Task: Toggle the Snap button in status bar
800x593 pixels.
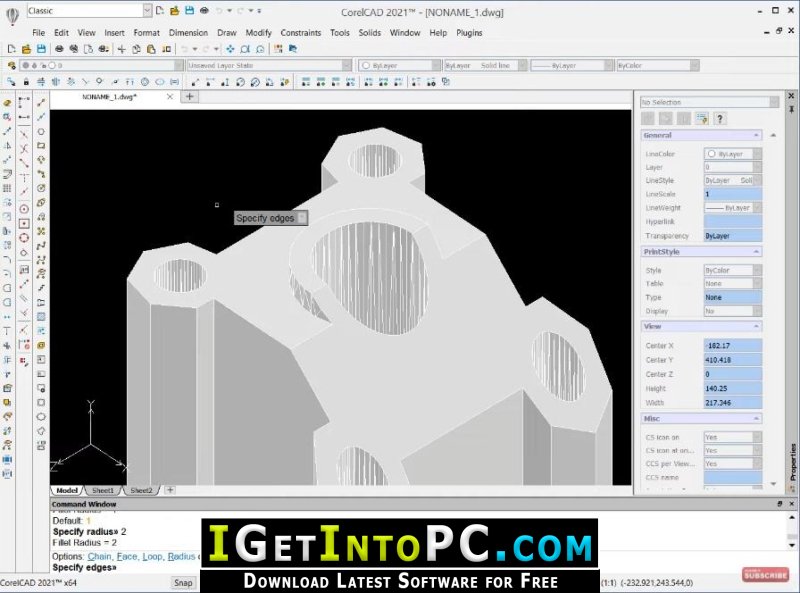Action: coord(183,582)
